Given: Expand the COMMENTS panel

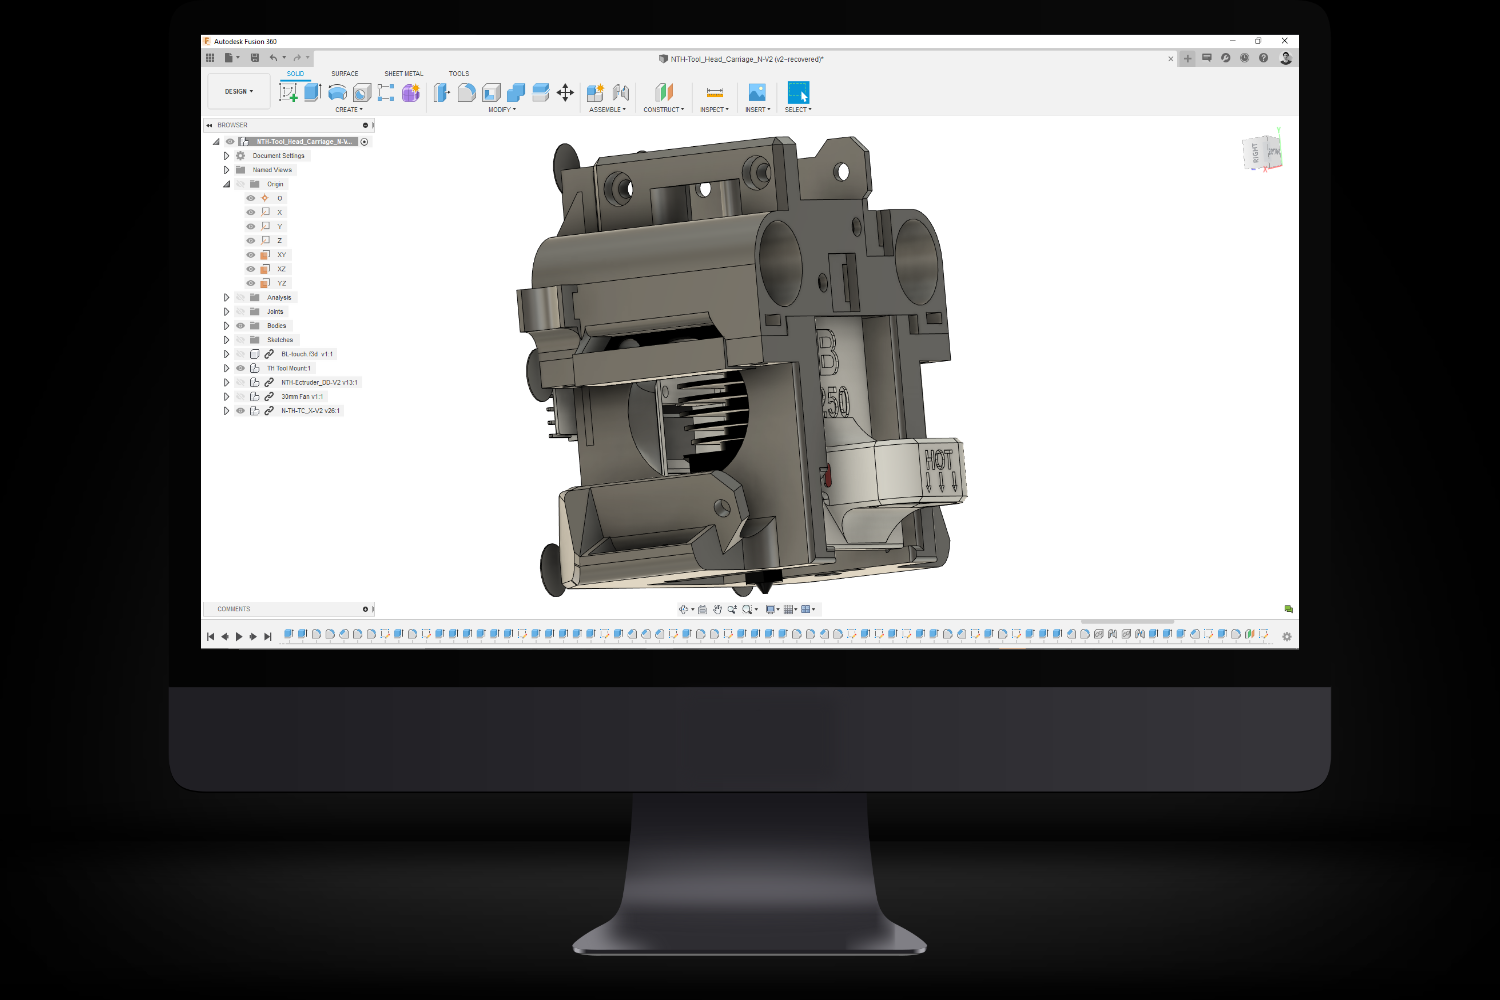Looking at the screenshot, I should [366, 609].
